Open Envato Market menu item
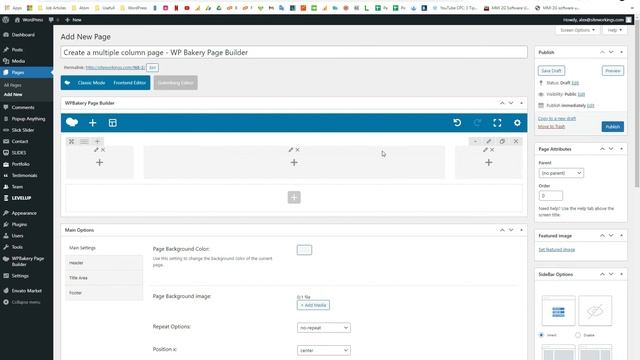The height and width of the screenshot is (360, 640). pos(26,291)
